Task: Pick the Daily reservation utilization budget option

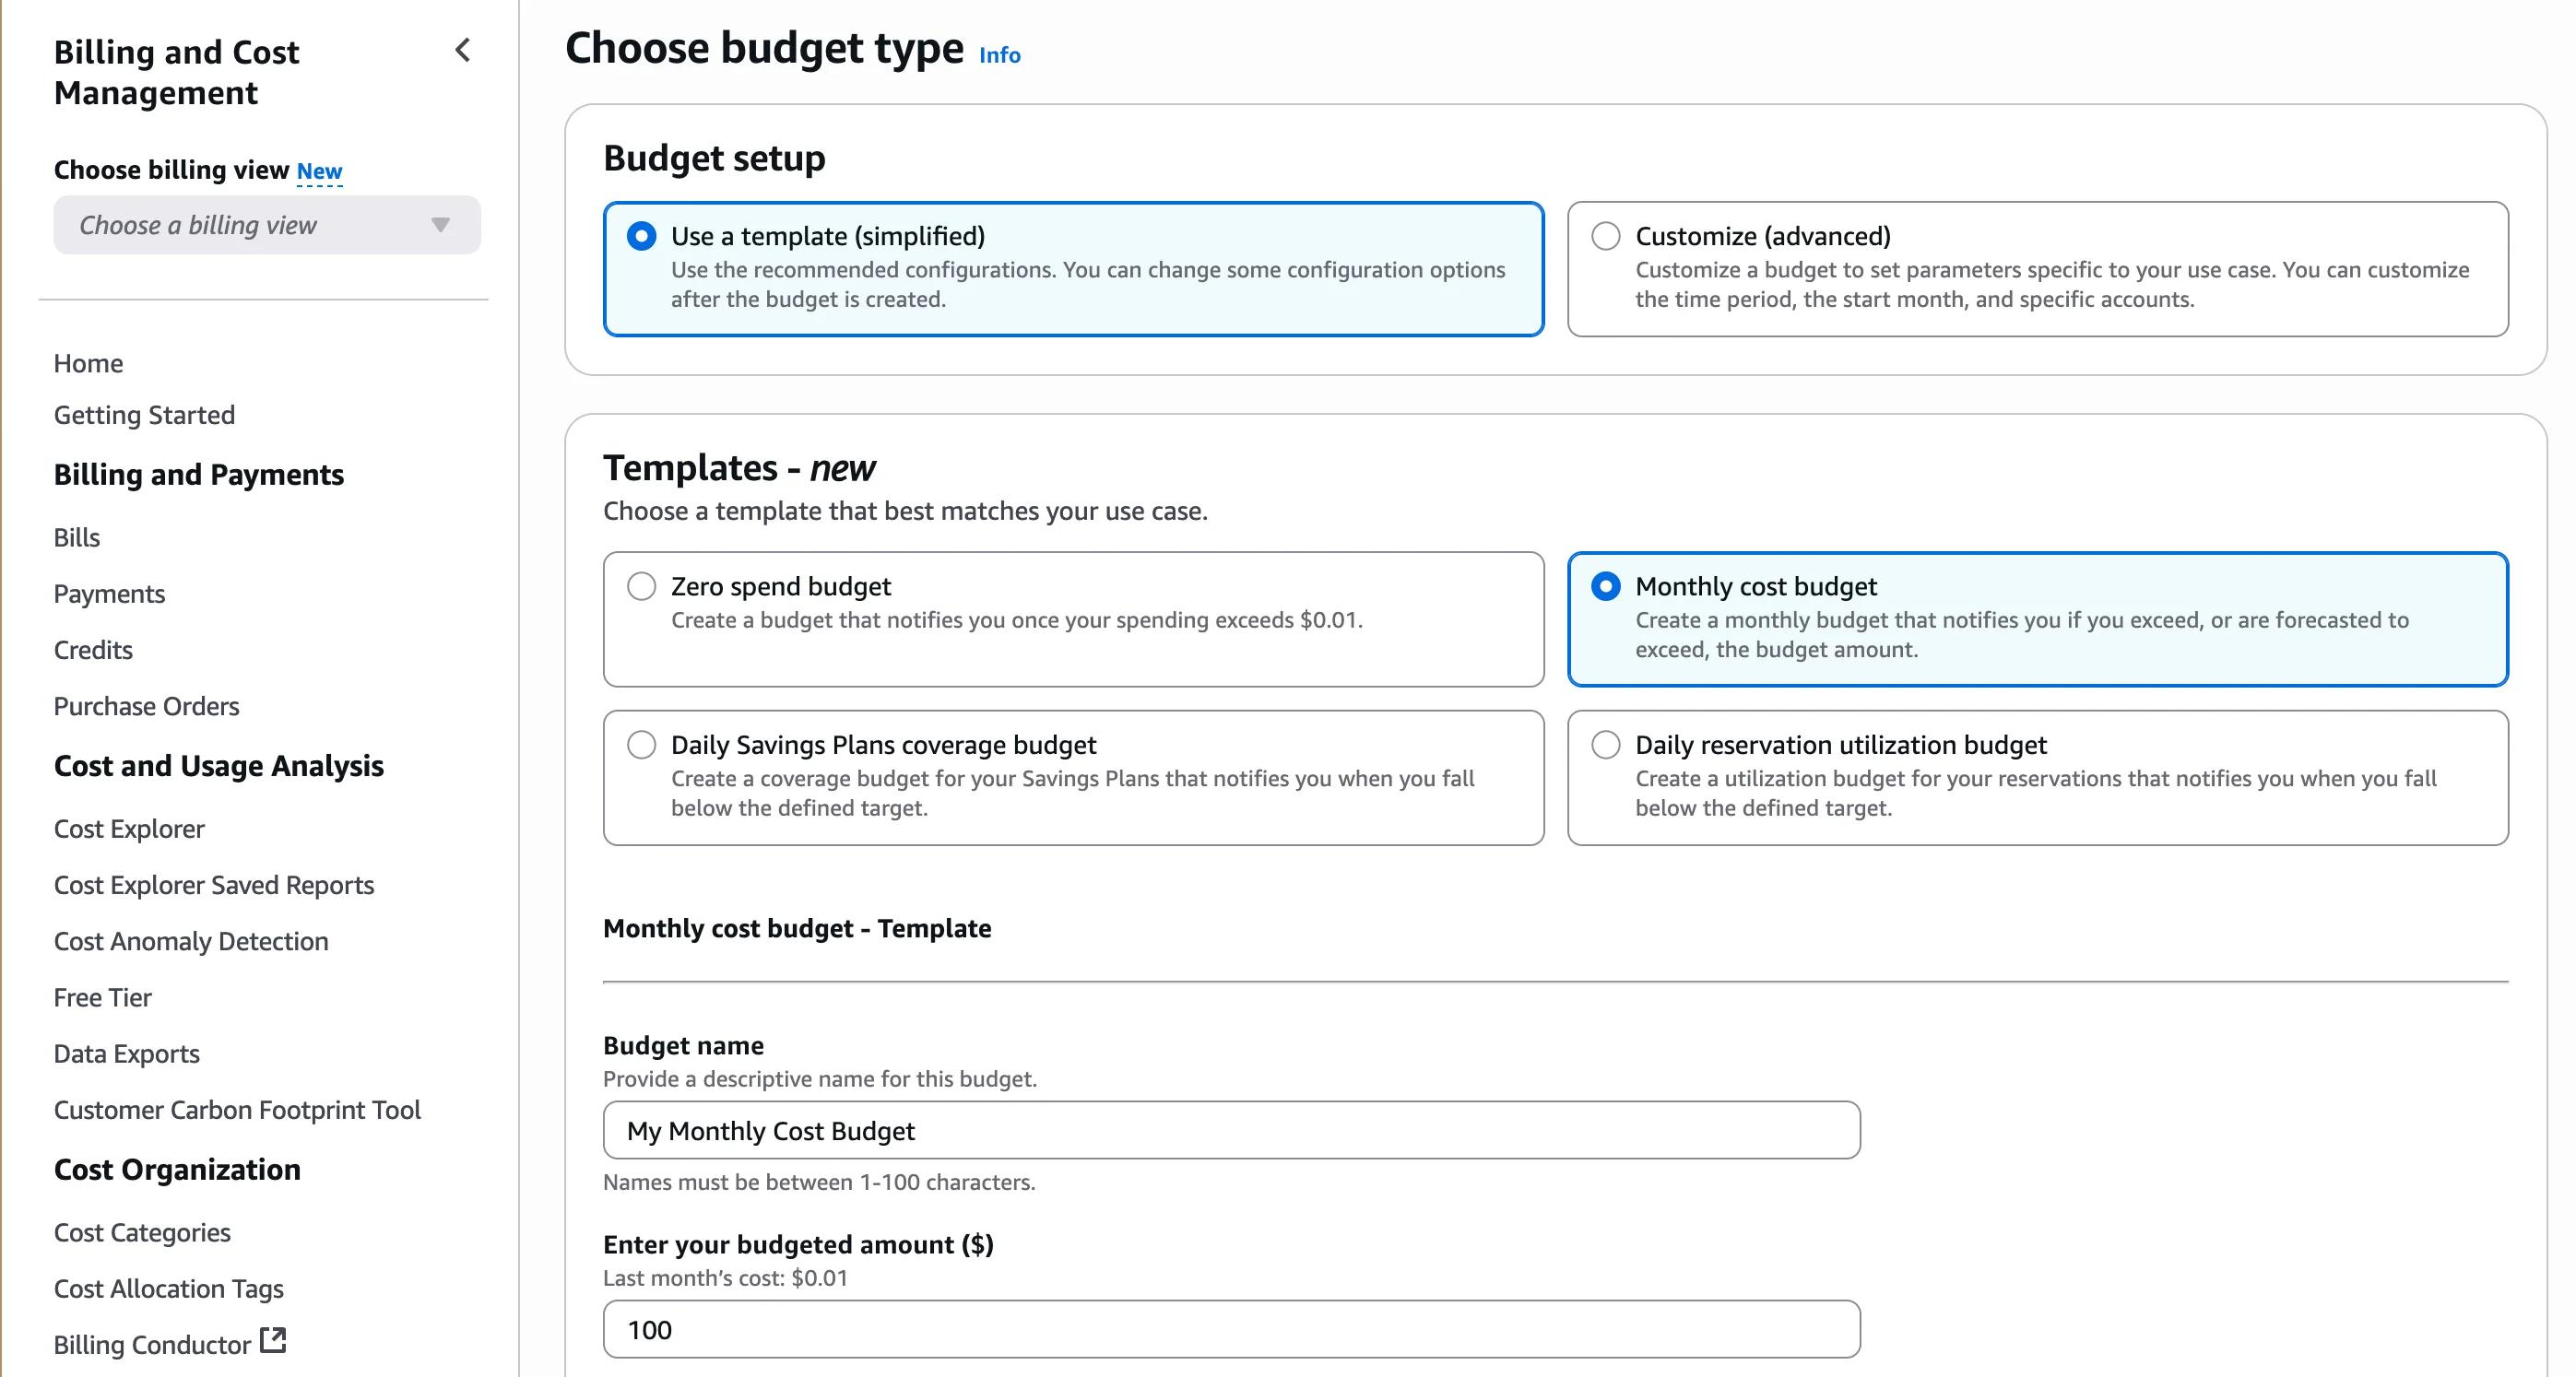Action: pyautogui.click(x=1606, y=745)
